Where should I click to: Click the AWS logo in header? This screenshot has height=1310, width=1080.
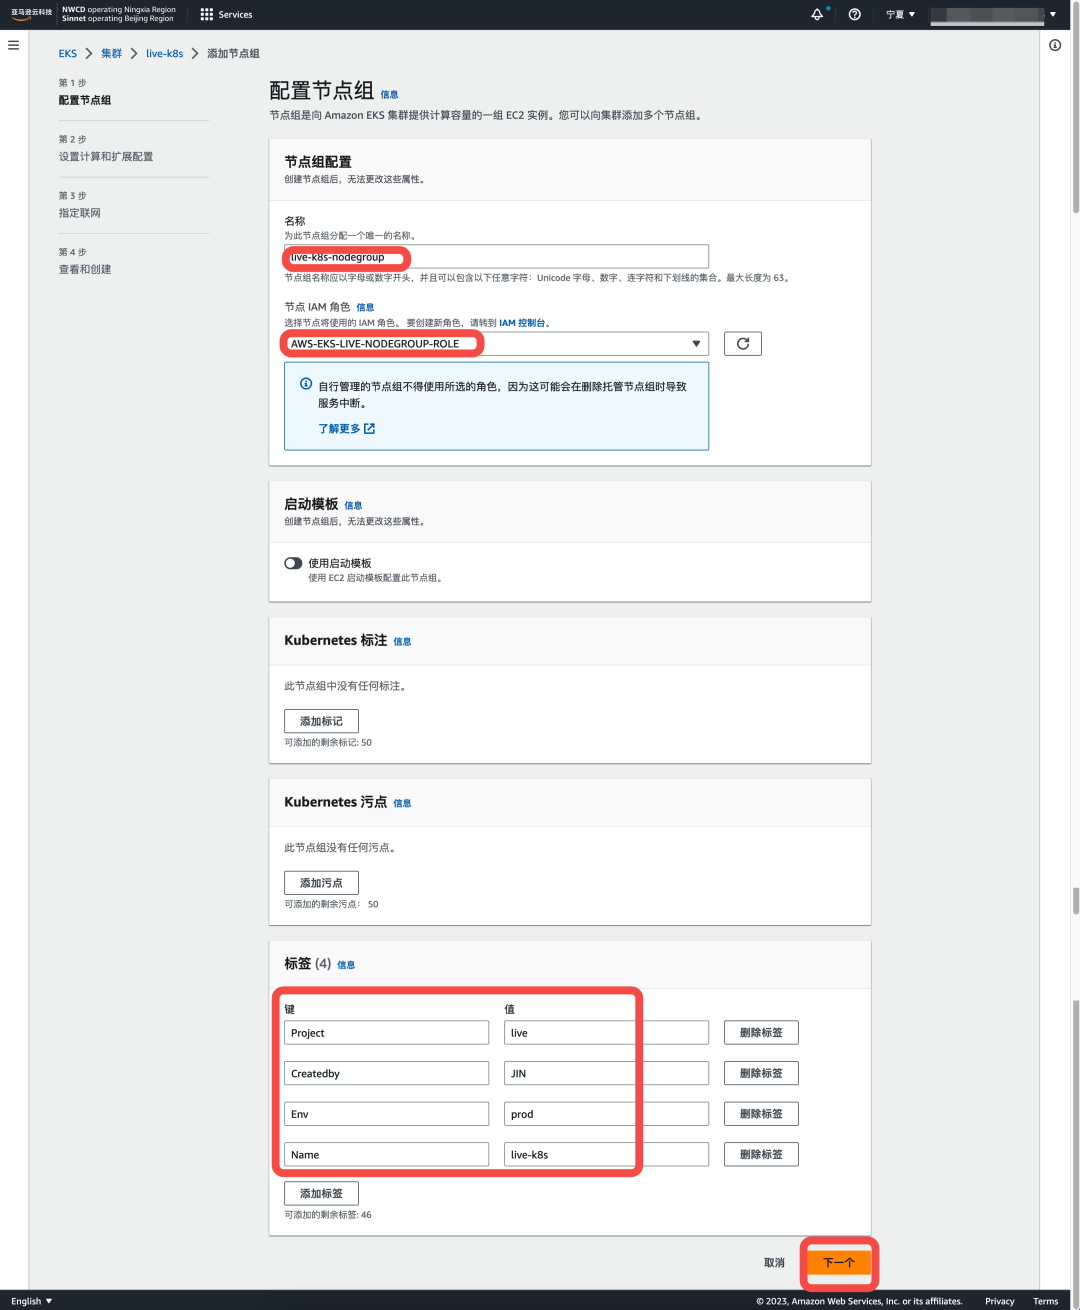tap(31, 14)
